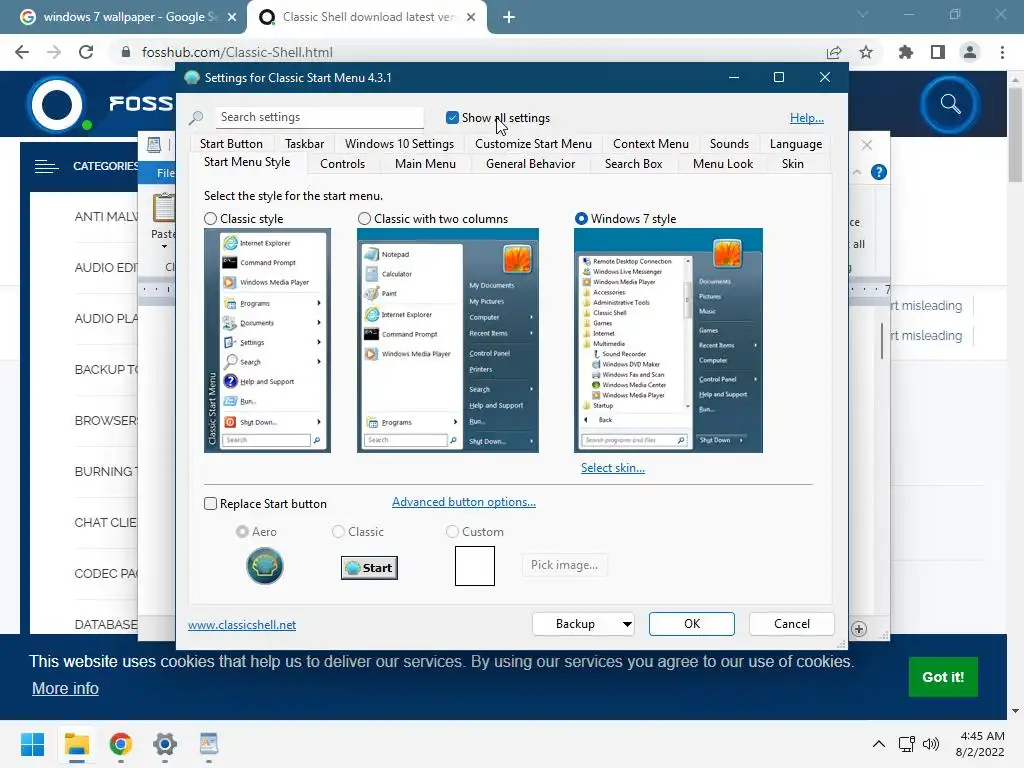This screenshot has height=768, width=1024.
Task: Open Chrome extensions puzzle icon
Action: [906, 52]
